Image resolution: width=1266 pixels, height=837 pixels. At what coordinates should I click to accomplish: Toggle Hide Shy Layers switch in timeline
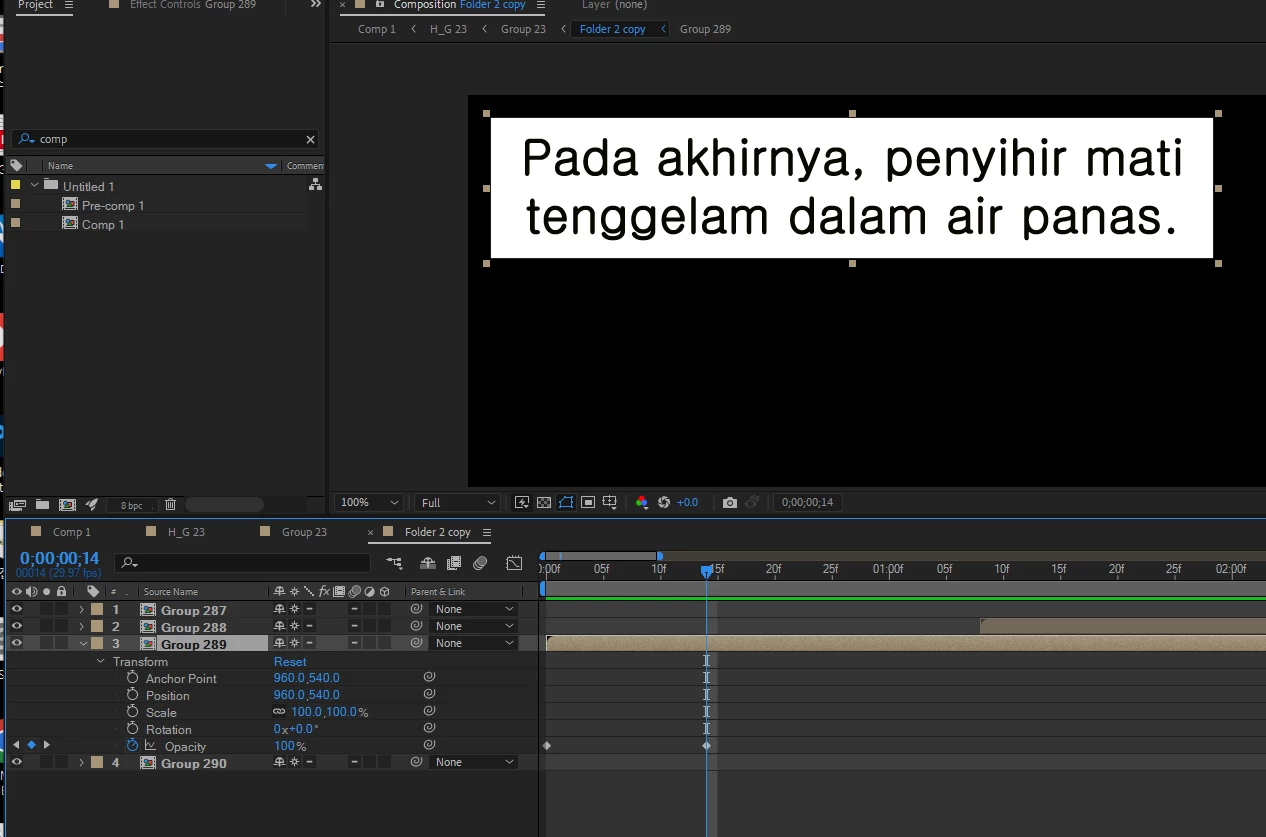tap(428, 563)
